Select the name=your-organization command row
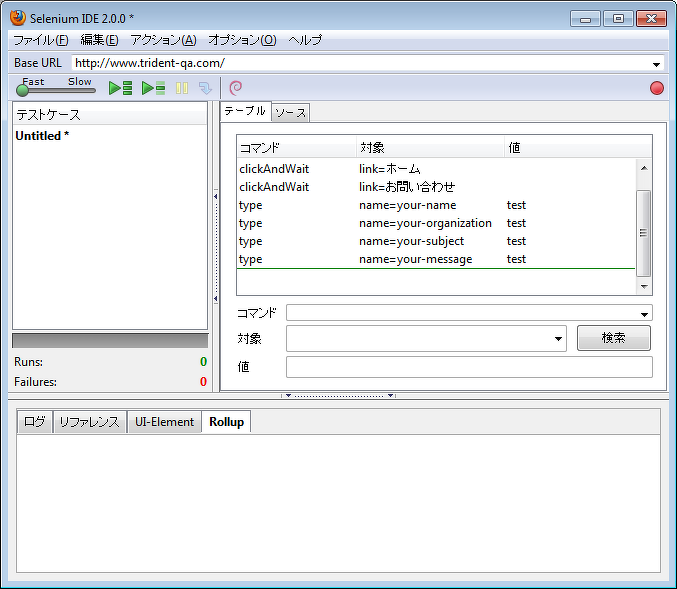The height and width of the screenshot is (589, 677). [x=425, y=223]
